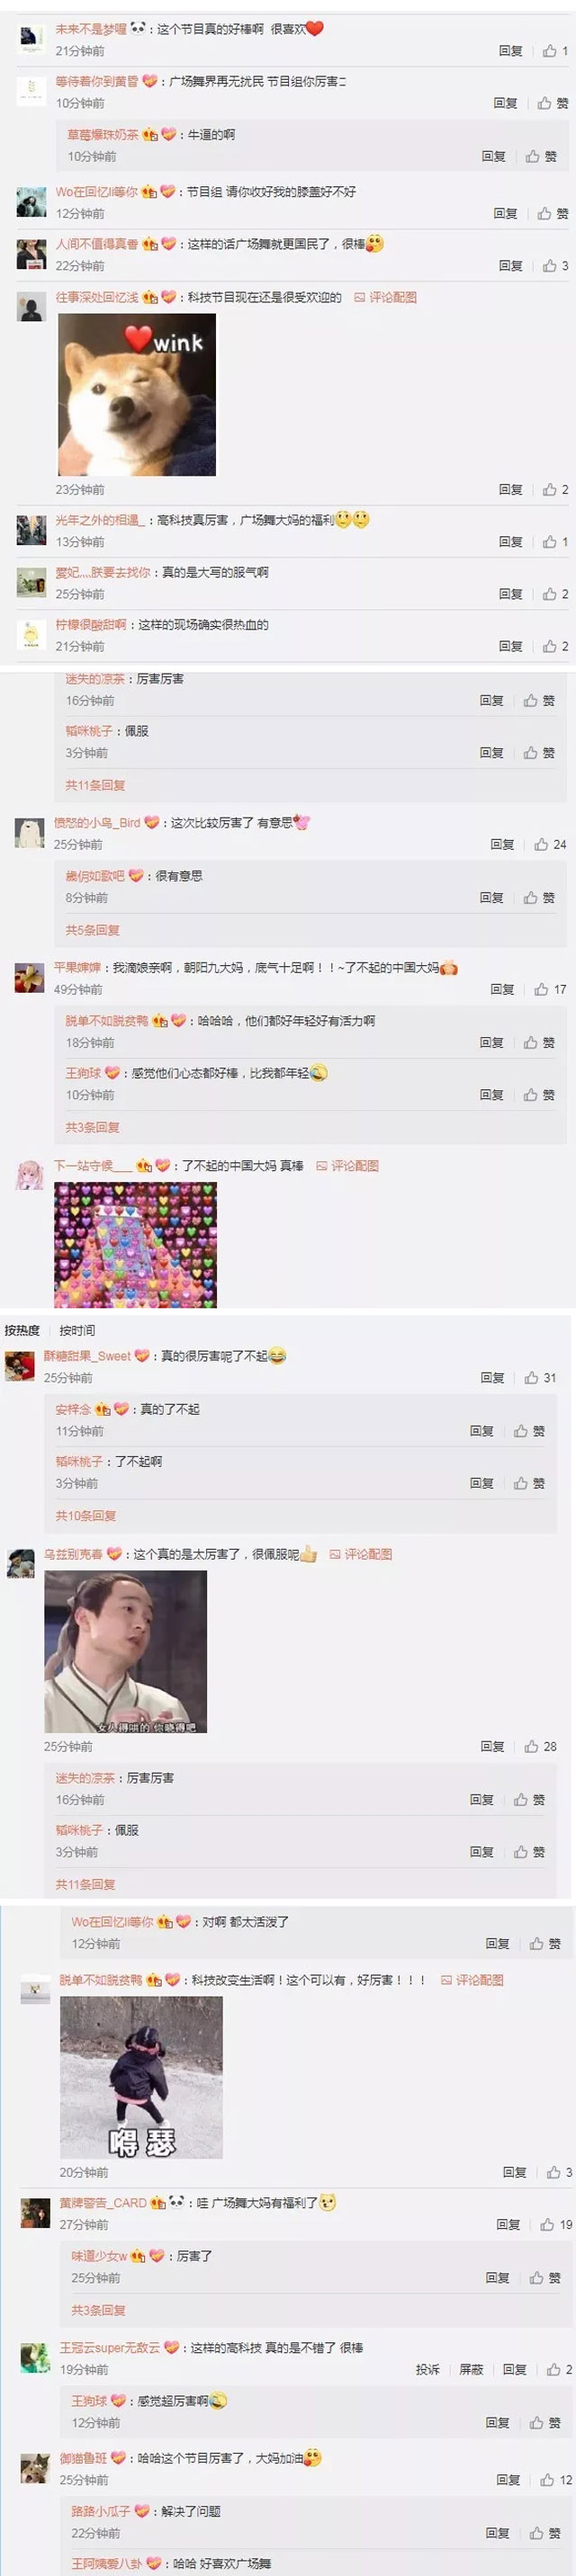
Task: Open 评论配图 icon beside 科技节目 comment
Action: click(386, 297)
